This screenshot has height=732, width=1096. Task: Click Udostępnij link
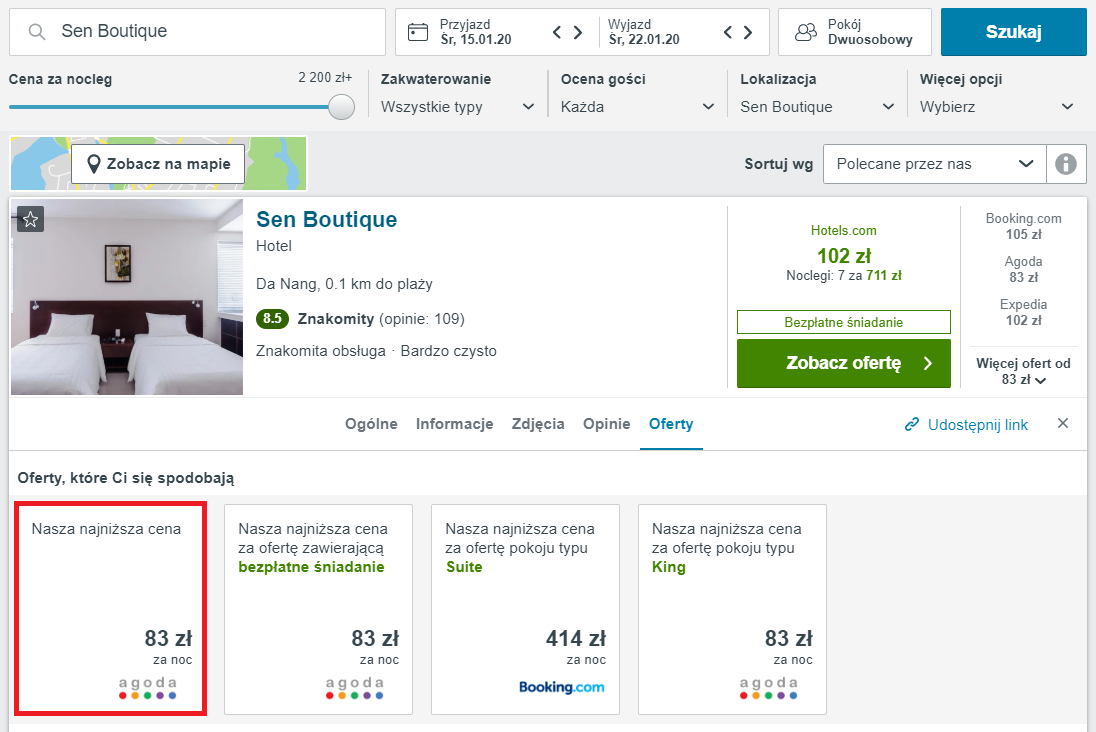point(978,425)
